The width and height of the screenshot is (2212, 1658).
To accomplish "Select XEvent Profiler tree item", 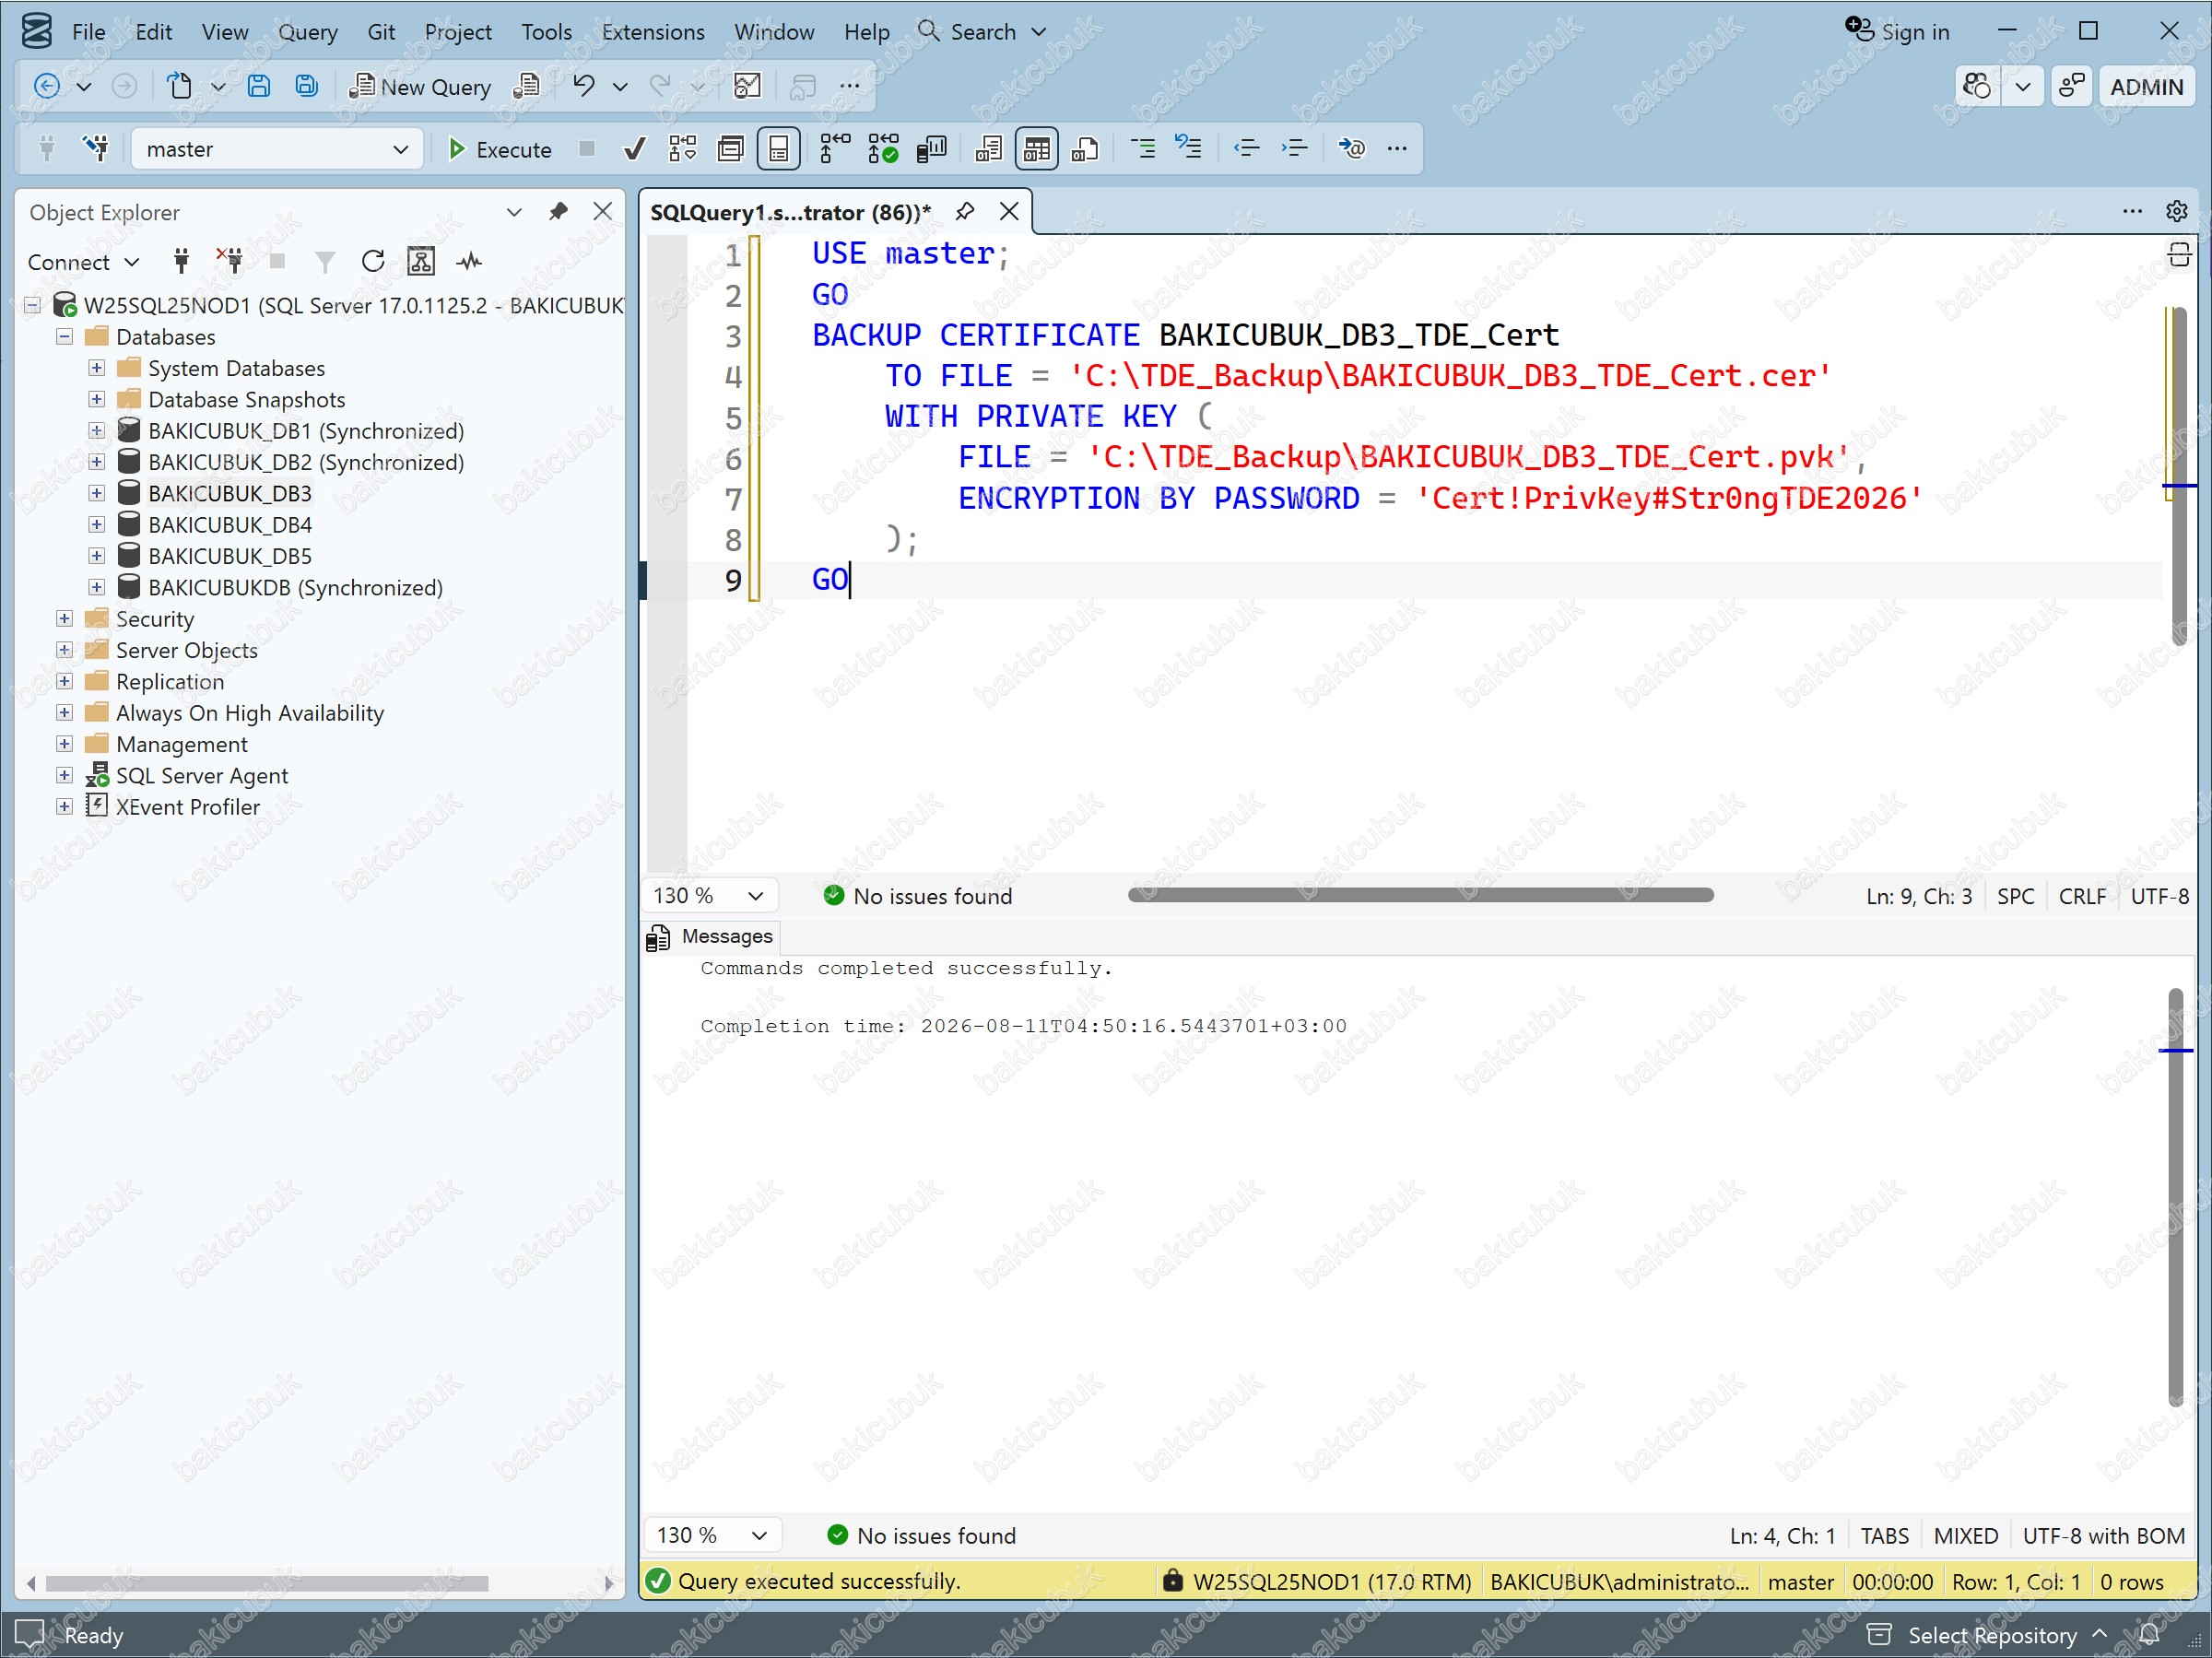I will click(188, 807).
